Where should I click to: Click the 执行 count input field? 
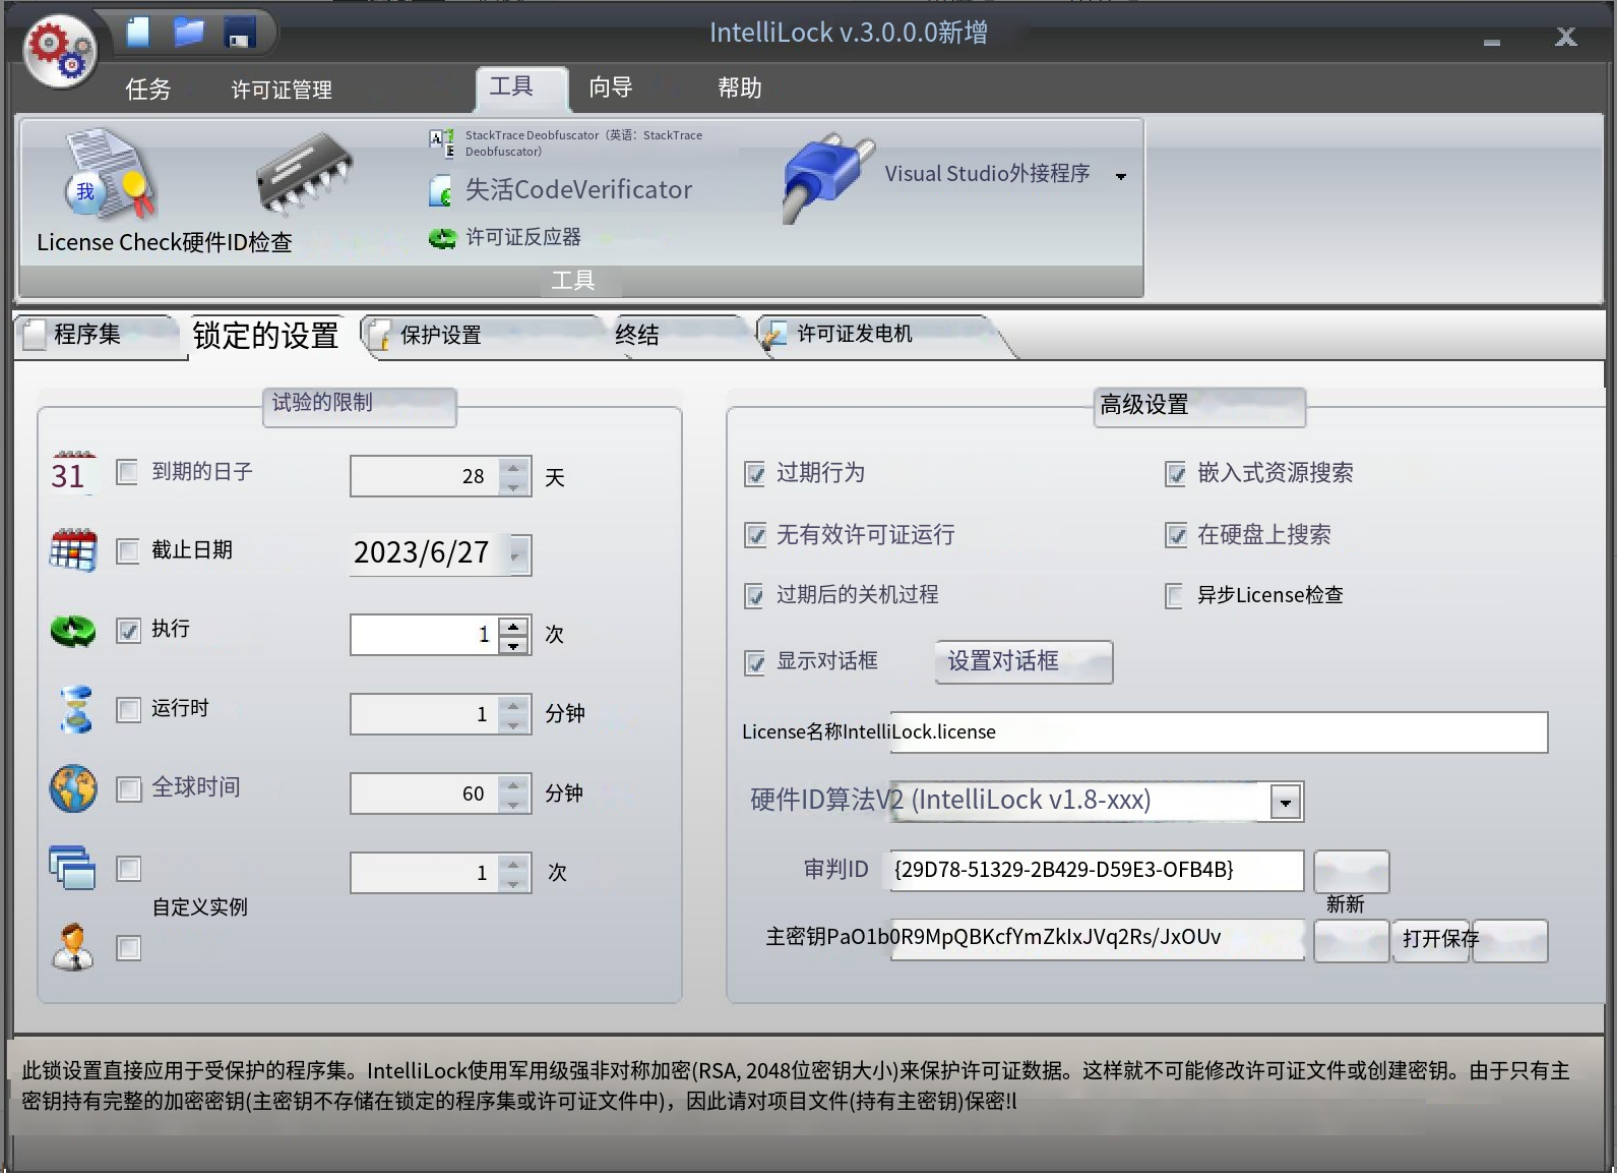(x=424, y=635)
